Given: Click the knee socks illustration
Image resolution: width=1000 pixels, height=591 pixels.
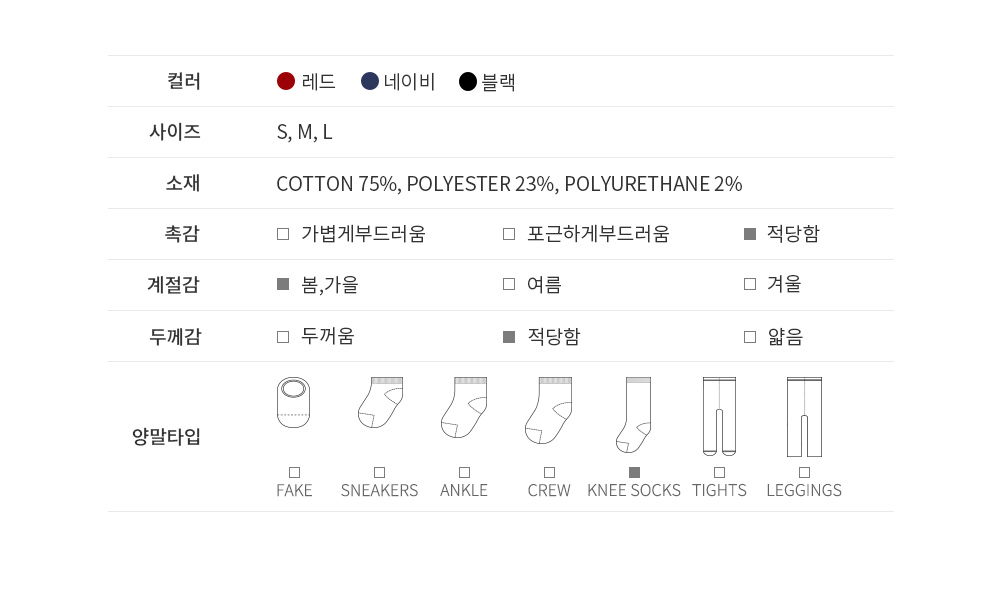Looking at the screenshot, I should coord(634,415).
